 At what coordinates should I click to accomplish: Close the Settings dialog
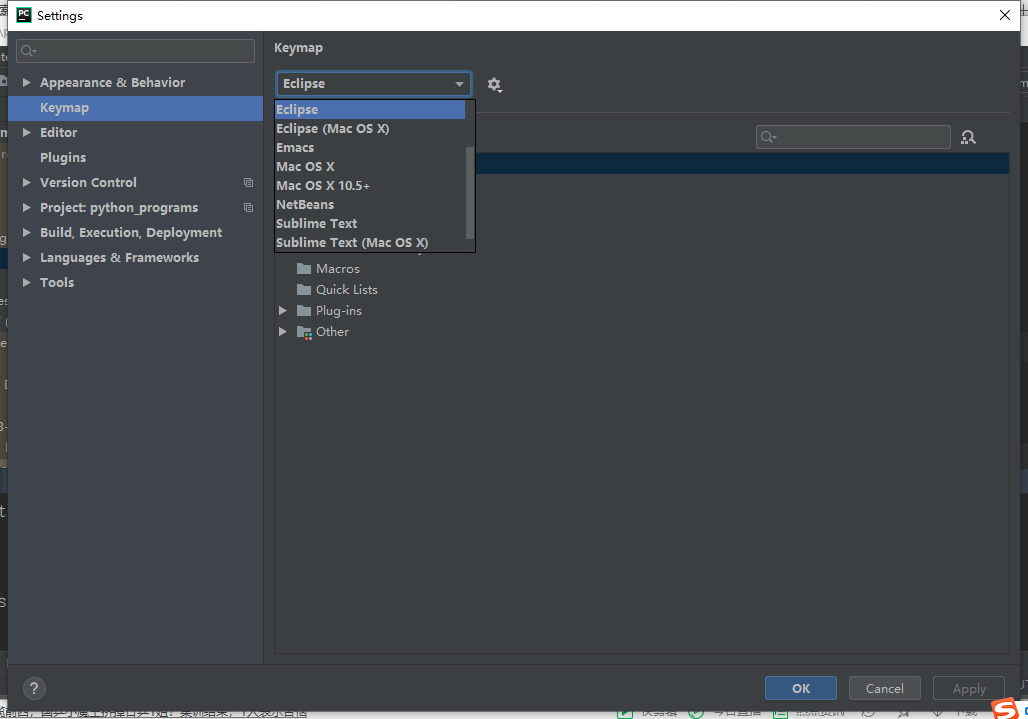(1004, 15)
